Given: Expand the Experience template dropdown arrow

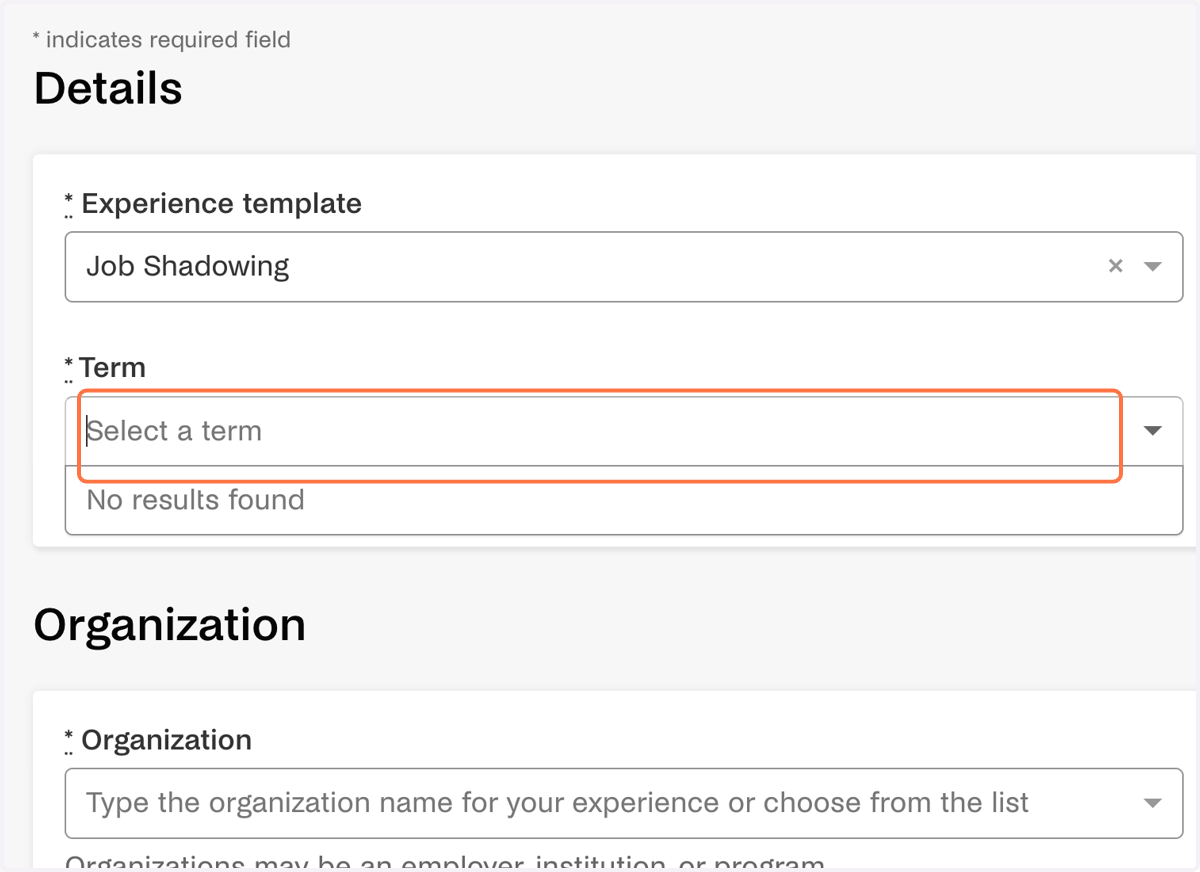Looking at the screenshot, I should click(1153, 266).
